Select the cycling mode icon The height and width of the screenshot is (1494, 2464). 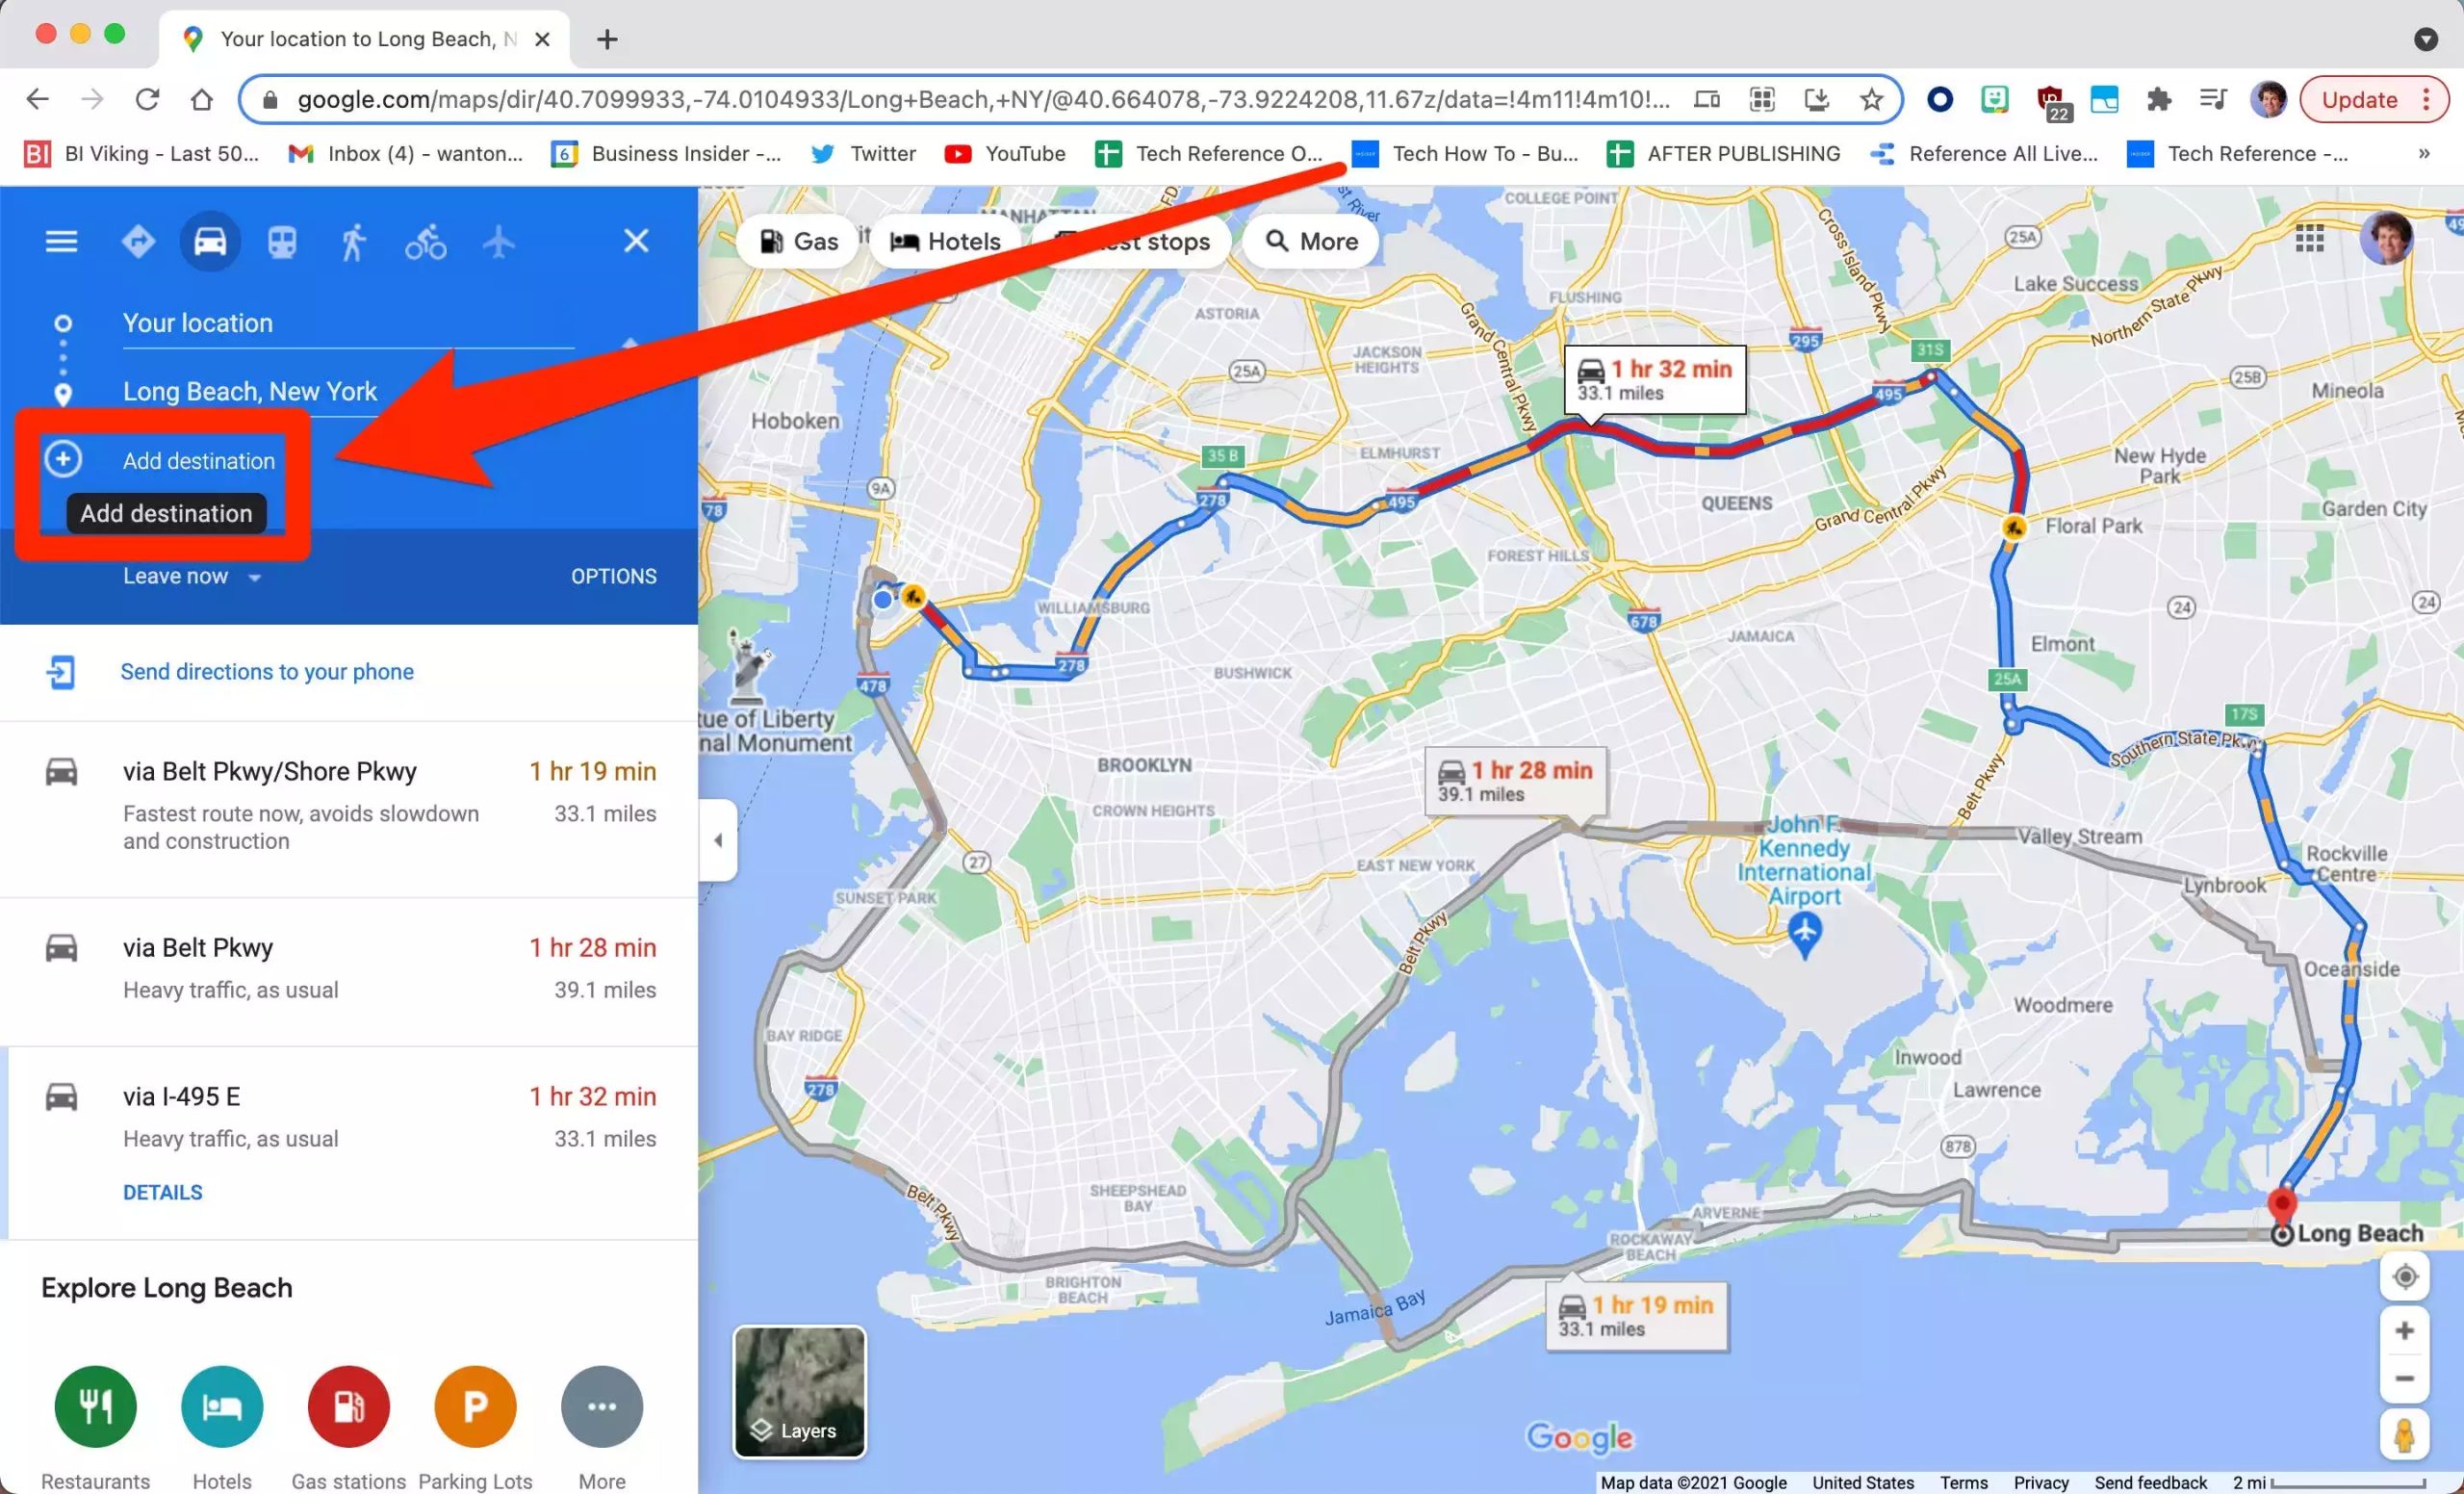click(x=424, y=240)
